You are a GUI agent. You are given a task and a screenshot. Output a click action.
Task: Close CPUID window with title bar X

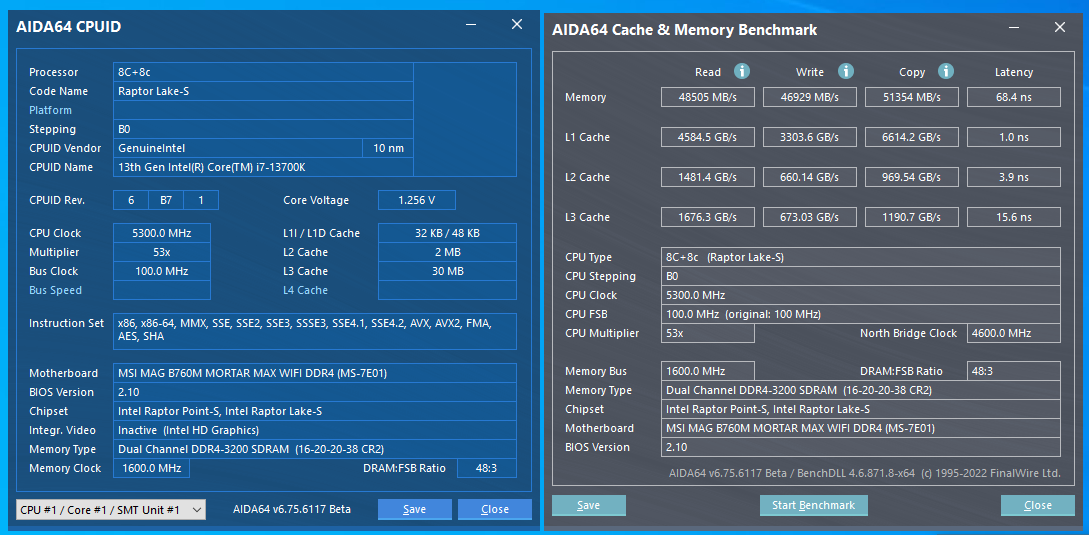517,25
